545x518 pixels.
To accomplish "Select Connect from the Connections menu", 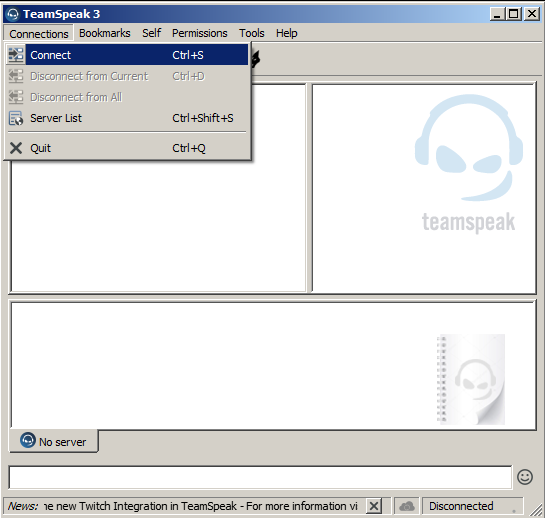I will 127,55.
